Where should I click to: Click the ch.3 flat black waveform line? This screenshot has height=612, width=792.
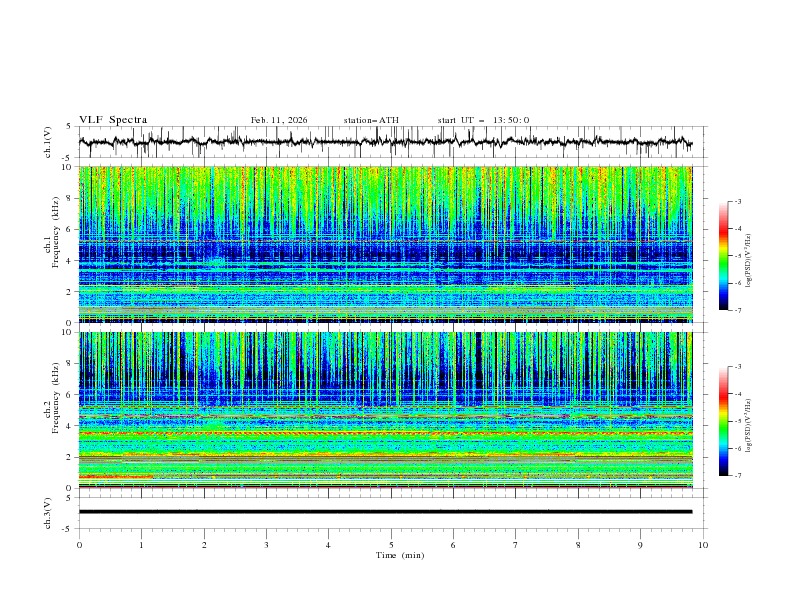pyautogui.click(x=385, y=512)
